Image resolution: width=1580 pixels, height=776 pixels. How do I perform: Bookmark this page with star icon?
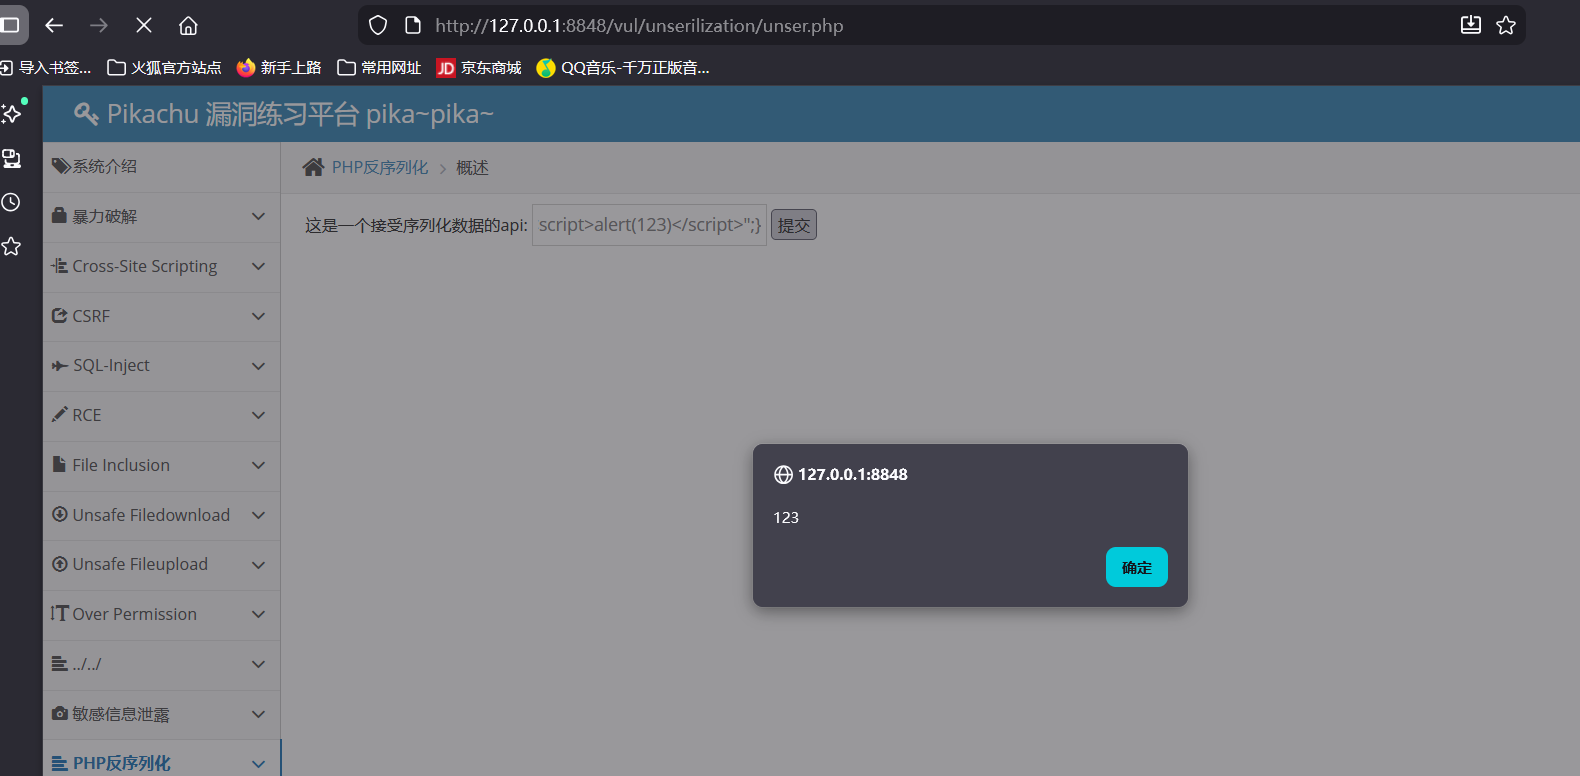click(x=1506, y=25)
